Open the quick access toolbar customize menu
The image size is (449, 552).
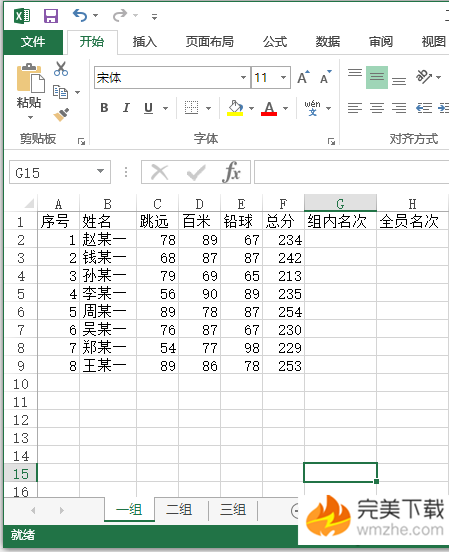[x=154, y=16]
